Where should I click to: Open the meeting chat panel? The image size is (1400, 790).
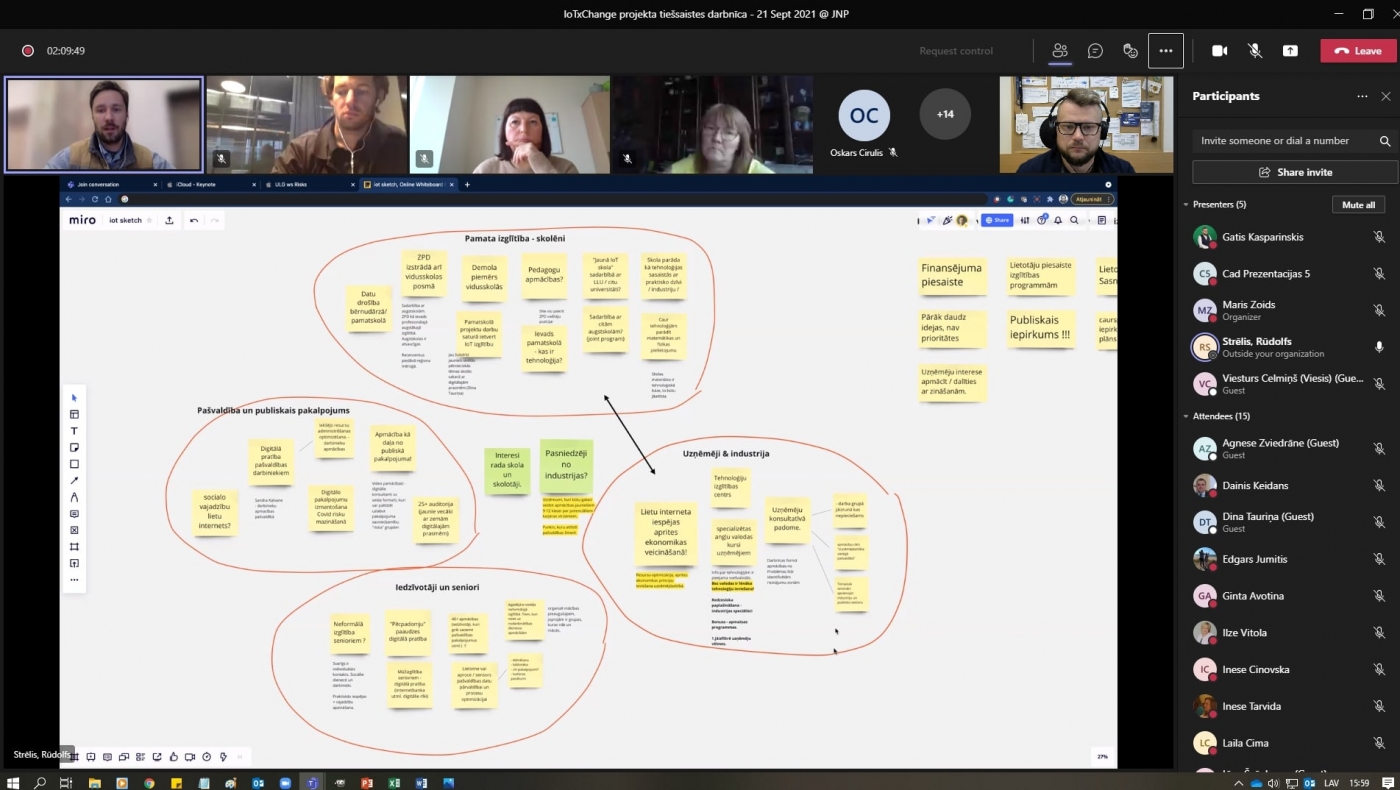point(1095,51)
